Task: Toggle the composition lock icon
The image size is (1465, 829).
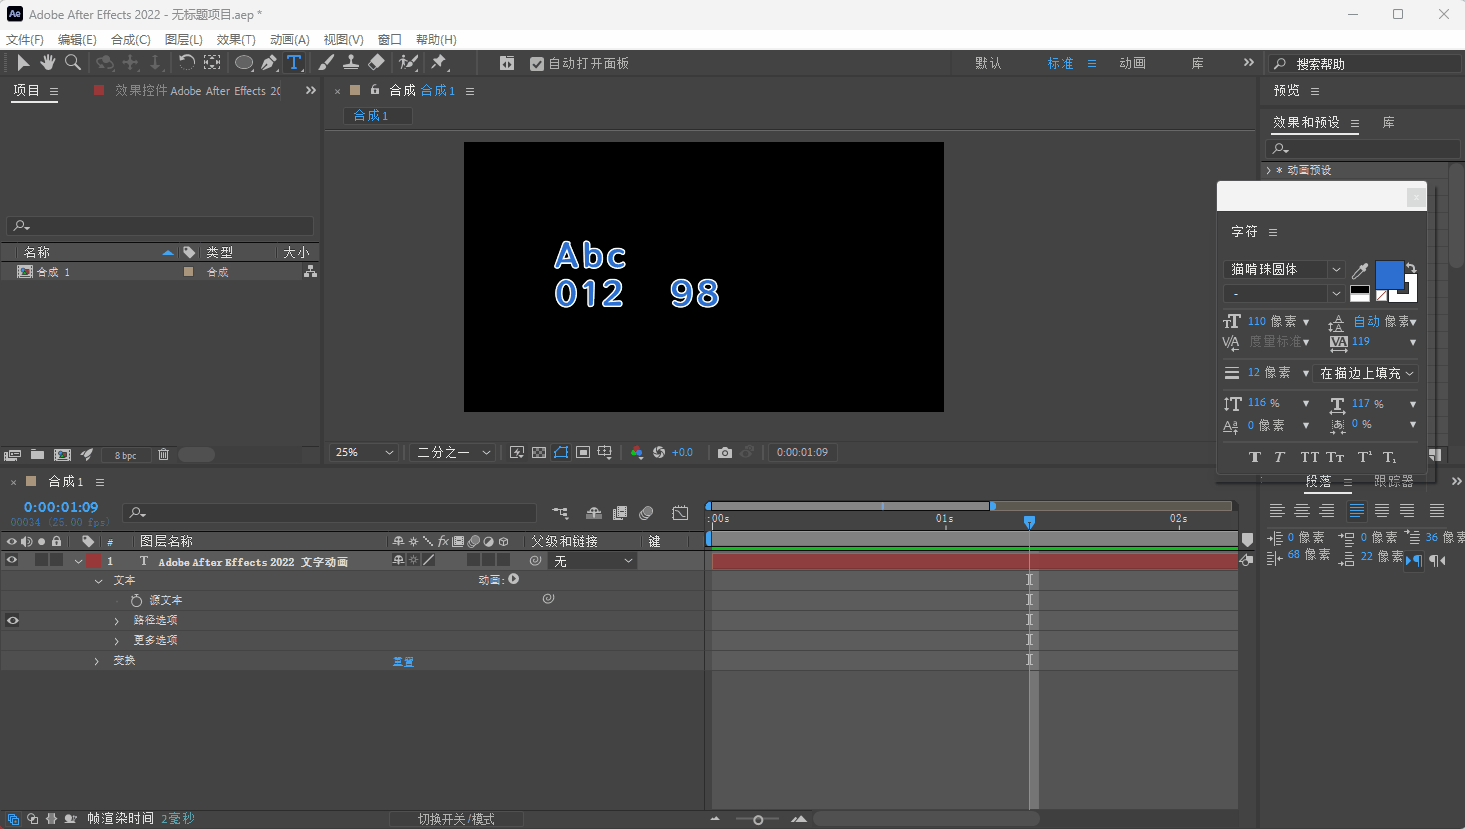Action: (375, 90)
